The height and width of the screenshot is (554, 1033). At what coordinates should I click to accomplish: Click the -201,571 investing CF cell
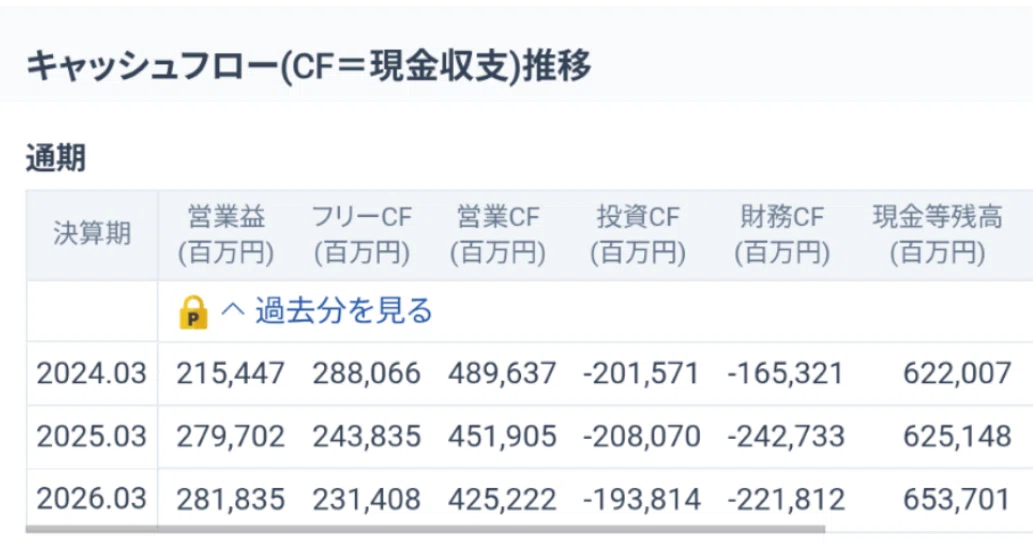tap(641, 374)
